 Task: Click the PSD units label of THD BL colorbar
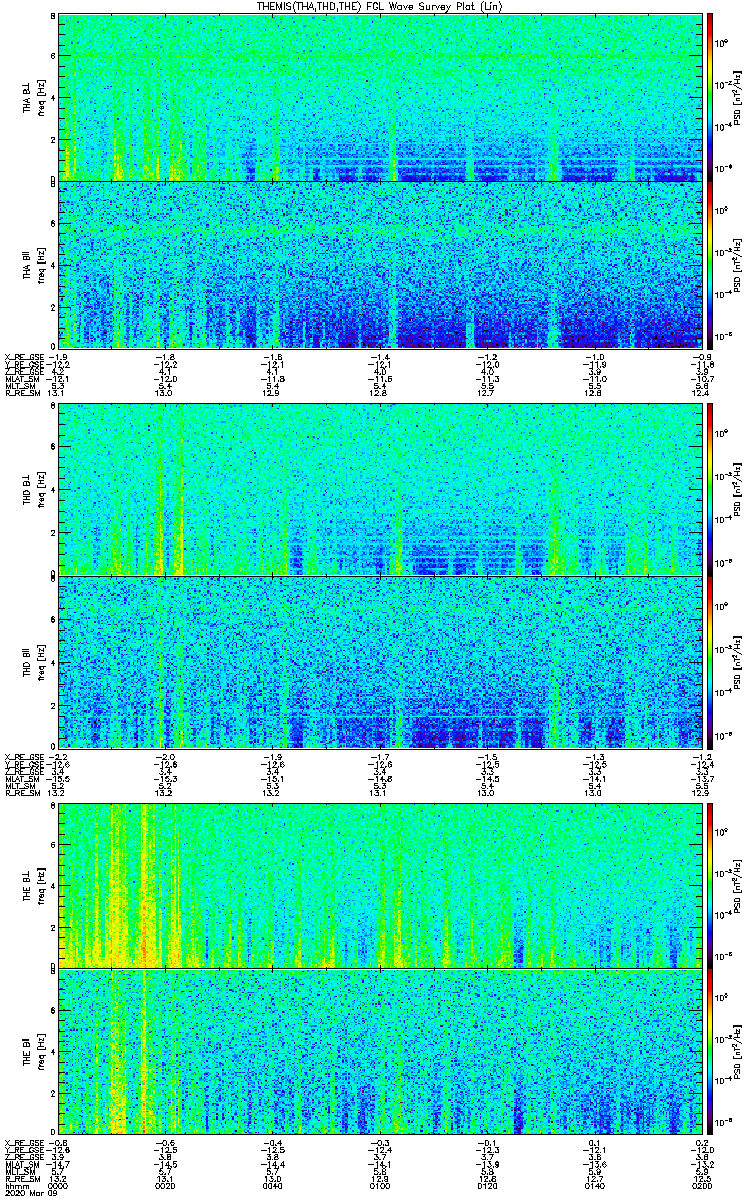click(x=739, y=489)
